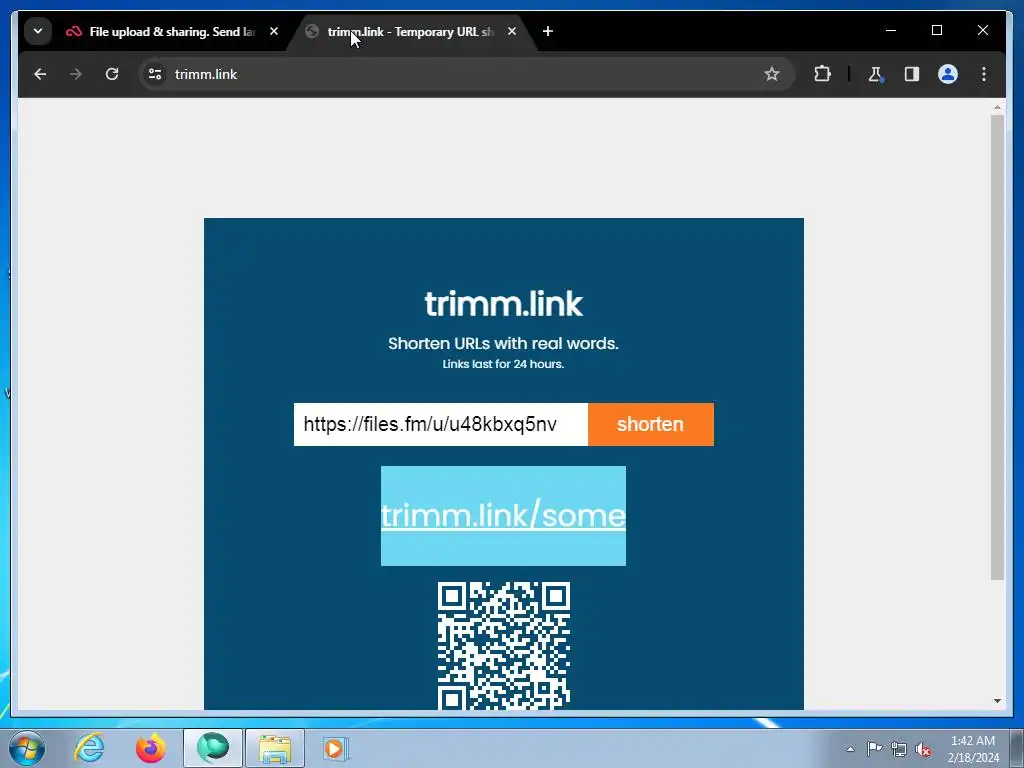Open Chrome Labs flask icon
Screen dimensions: 1024x768
[x=876, y=74]
